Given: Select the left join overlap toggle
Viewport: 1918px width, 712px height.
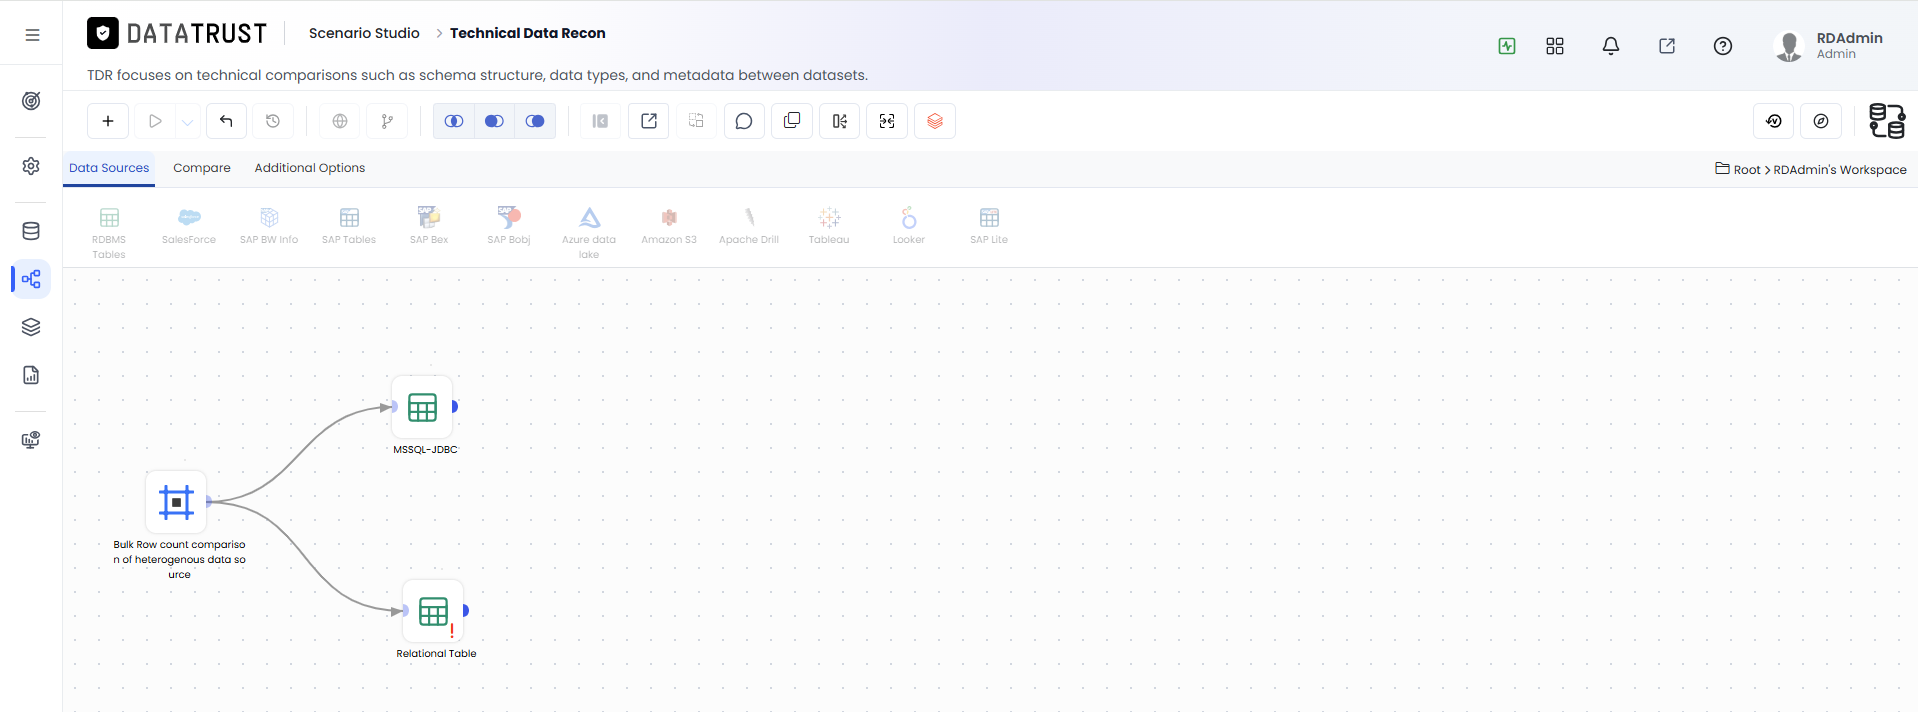Looking at the screenshot, I should point(494,121).
